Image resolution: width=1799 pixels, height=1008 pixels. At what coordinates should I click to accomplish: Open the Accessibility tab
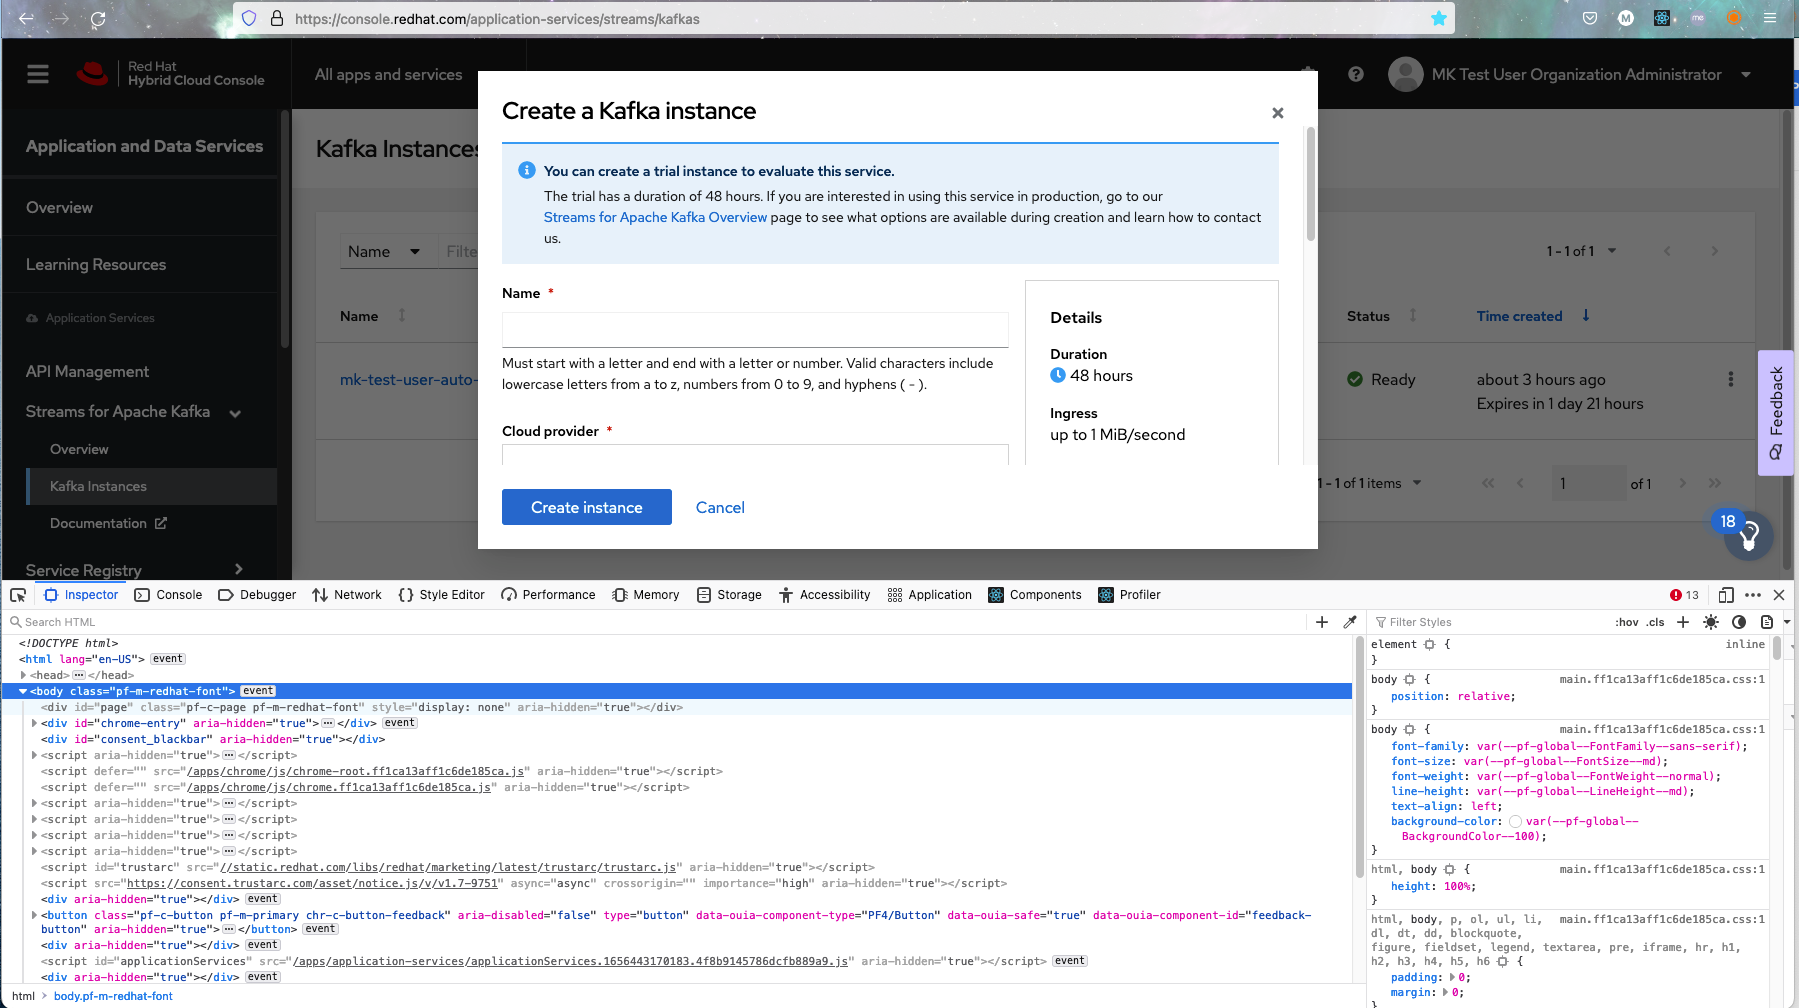coord(825,595)
